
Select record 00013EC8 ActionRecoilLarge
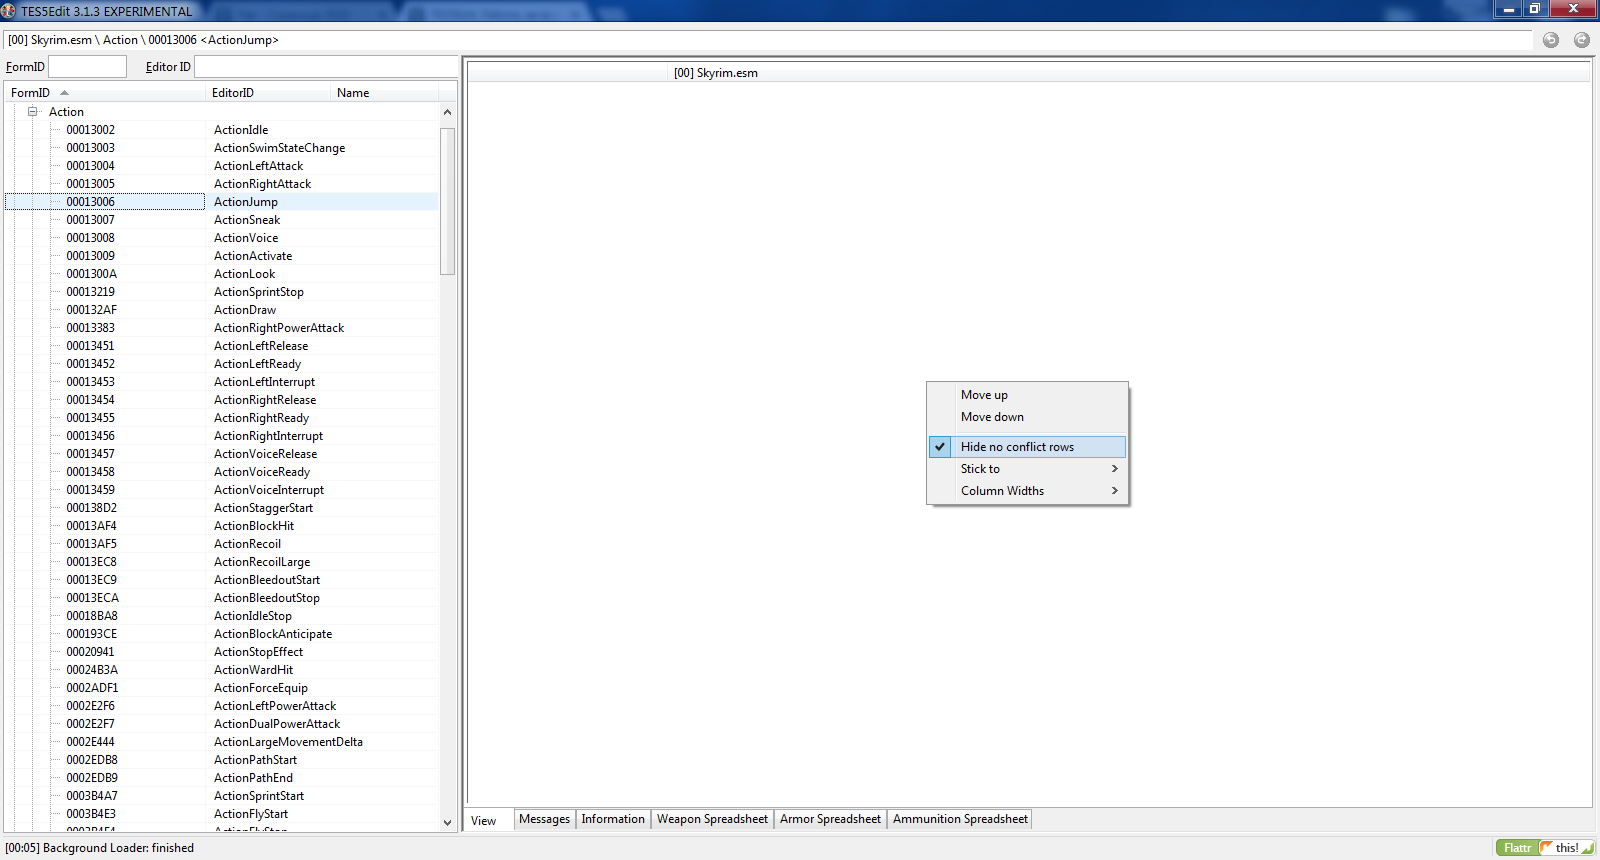click(x=221, y=562)
